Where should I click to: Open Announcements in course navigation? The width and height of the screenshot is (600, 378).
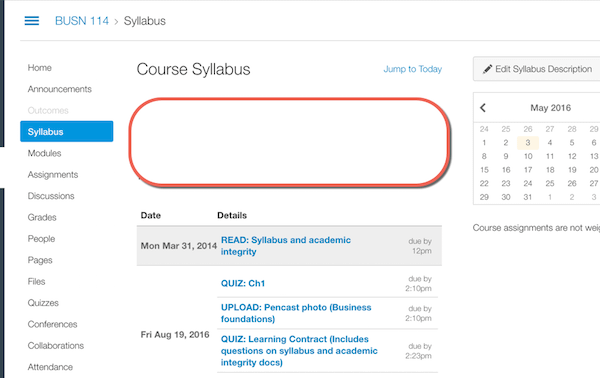[x=59, y=89]
